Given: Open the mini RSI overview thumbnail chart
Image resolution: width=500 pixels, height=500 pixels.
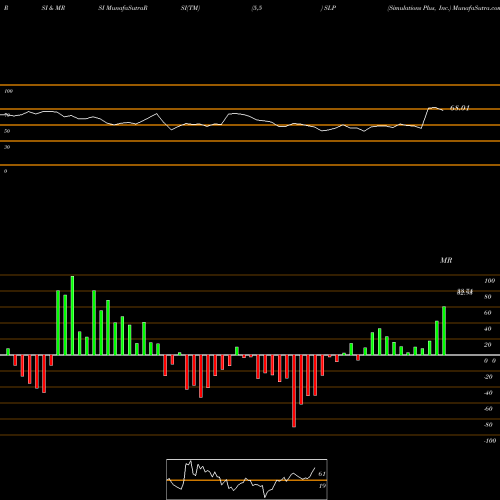Looking at the screenshot, I should (x=247, y=479).
